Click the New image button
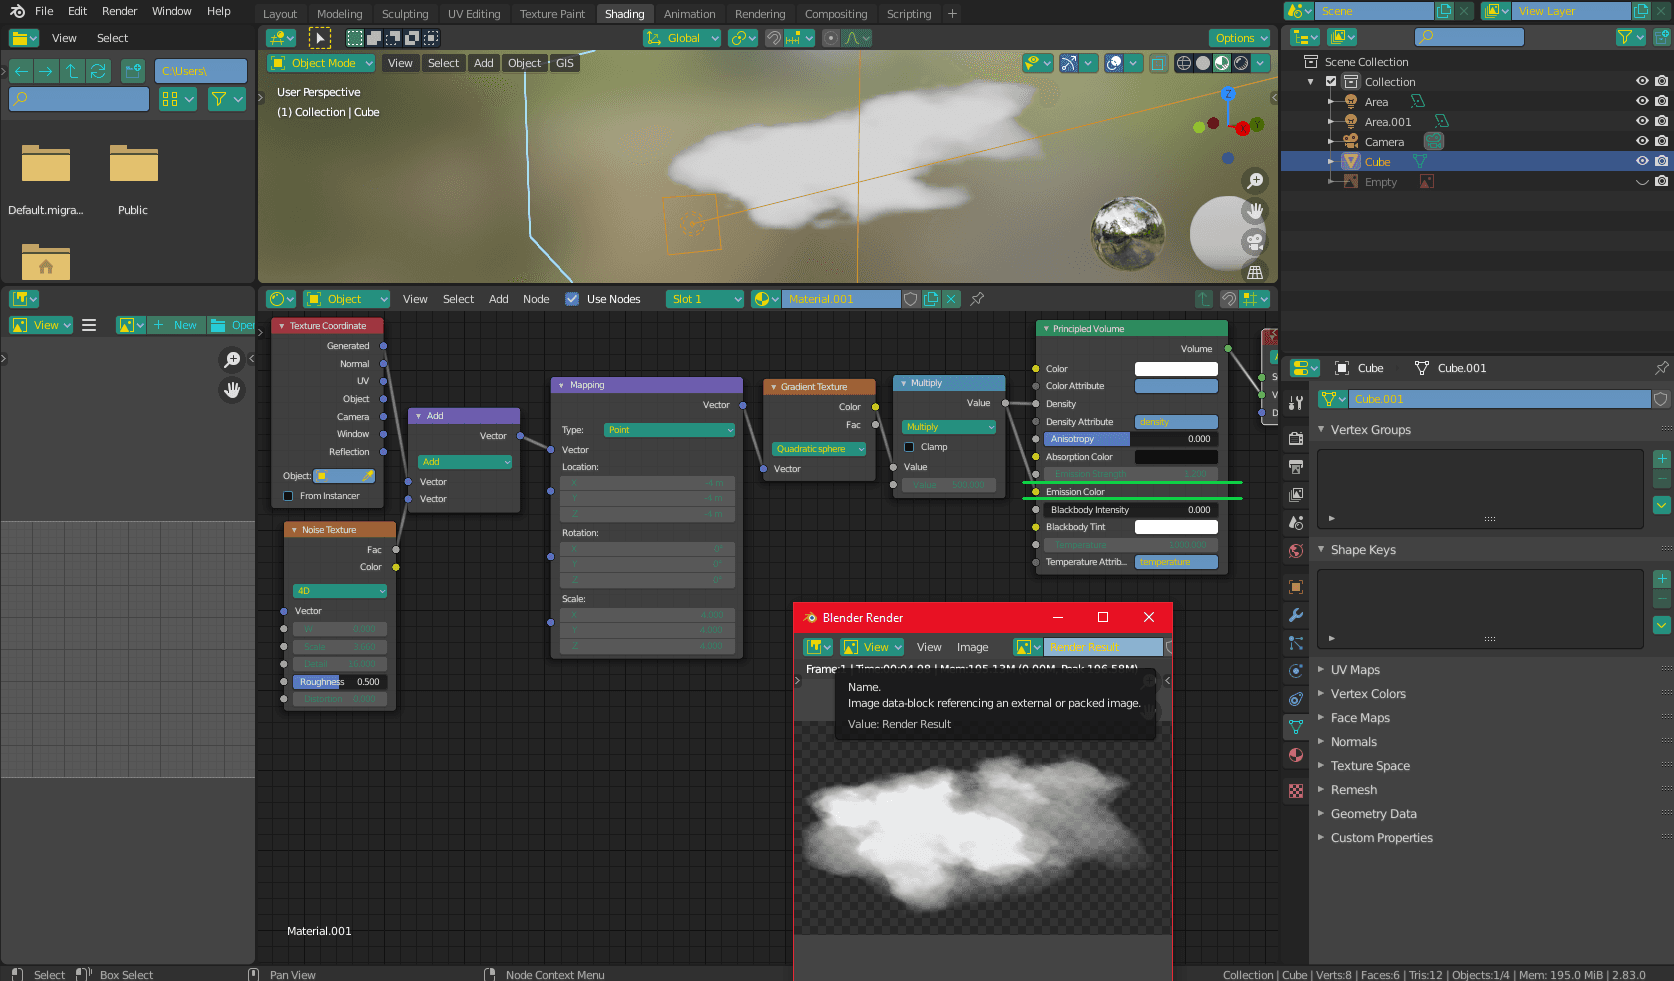Image resolution: width=1674 pixels, height=981 pixels. pyautogui.click(x=177, y=325)
